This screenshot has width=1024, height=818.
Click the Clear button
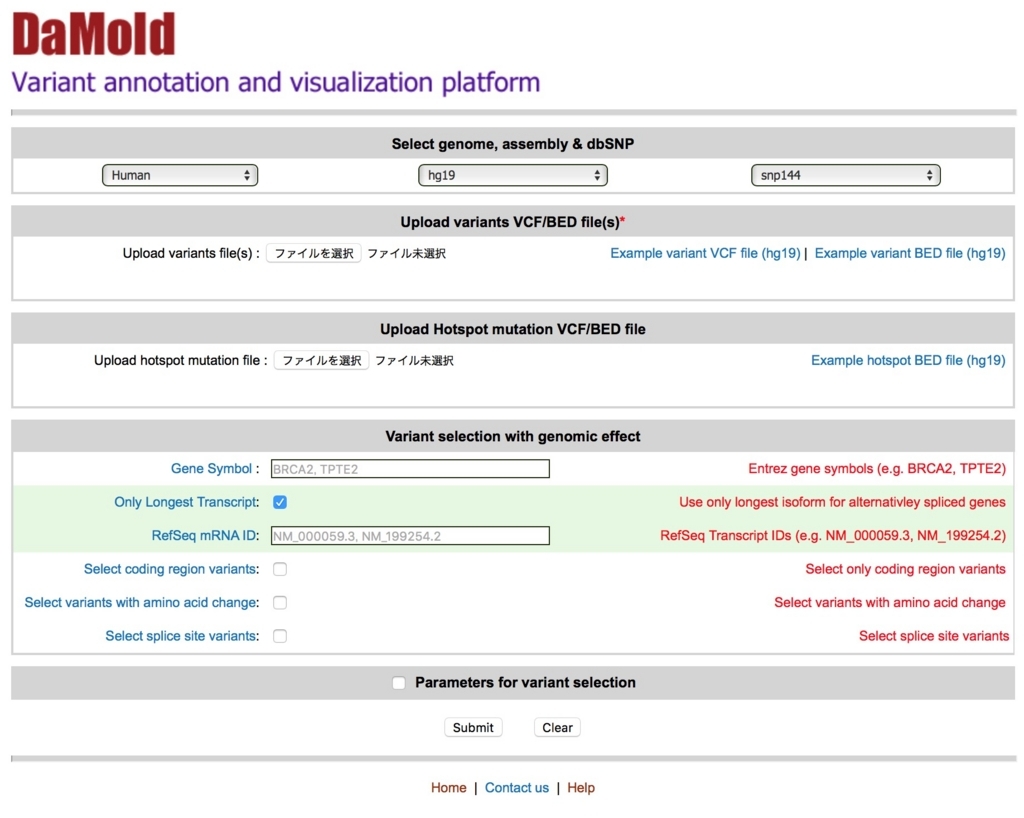coord(557,727)
